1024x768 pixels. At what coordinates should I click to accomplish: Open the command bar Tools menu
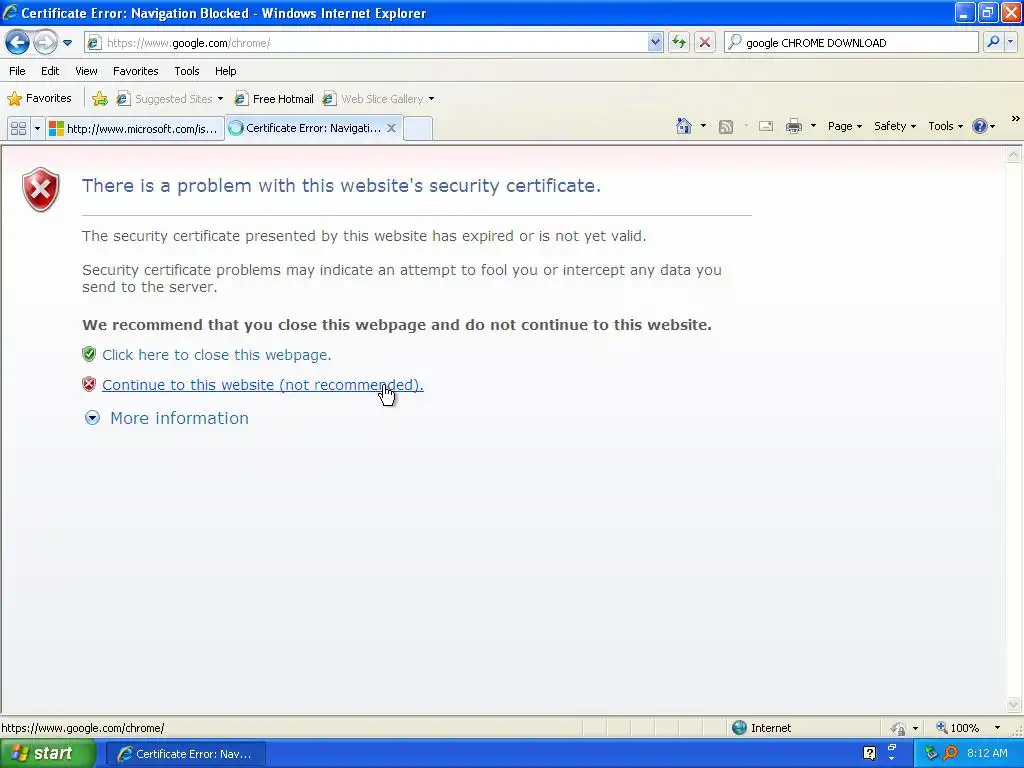point(945,126)
